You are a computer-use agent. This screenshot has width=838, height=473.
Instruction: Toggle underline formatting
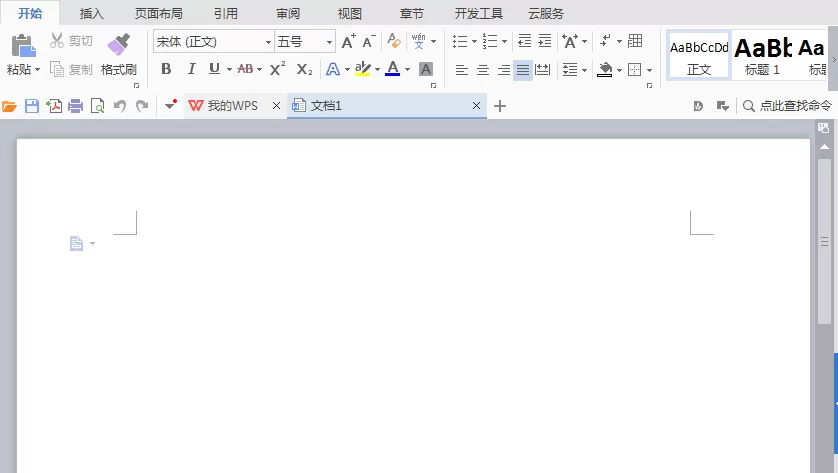[214, 69]
